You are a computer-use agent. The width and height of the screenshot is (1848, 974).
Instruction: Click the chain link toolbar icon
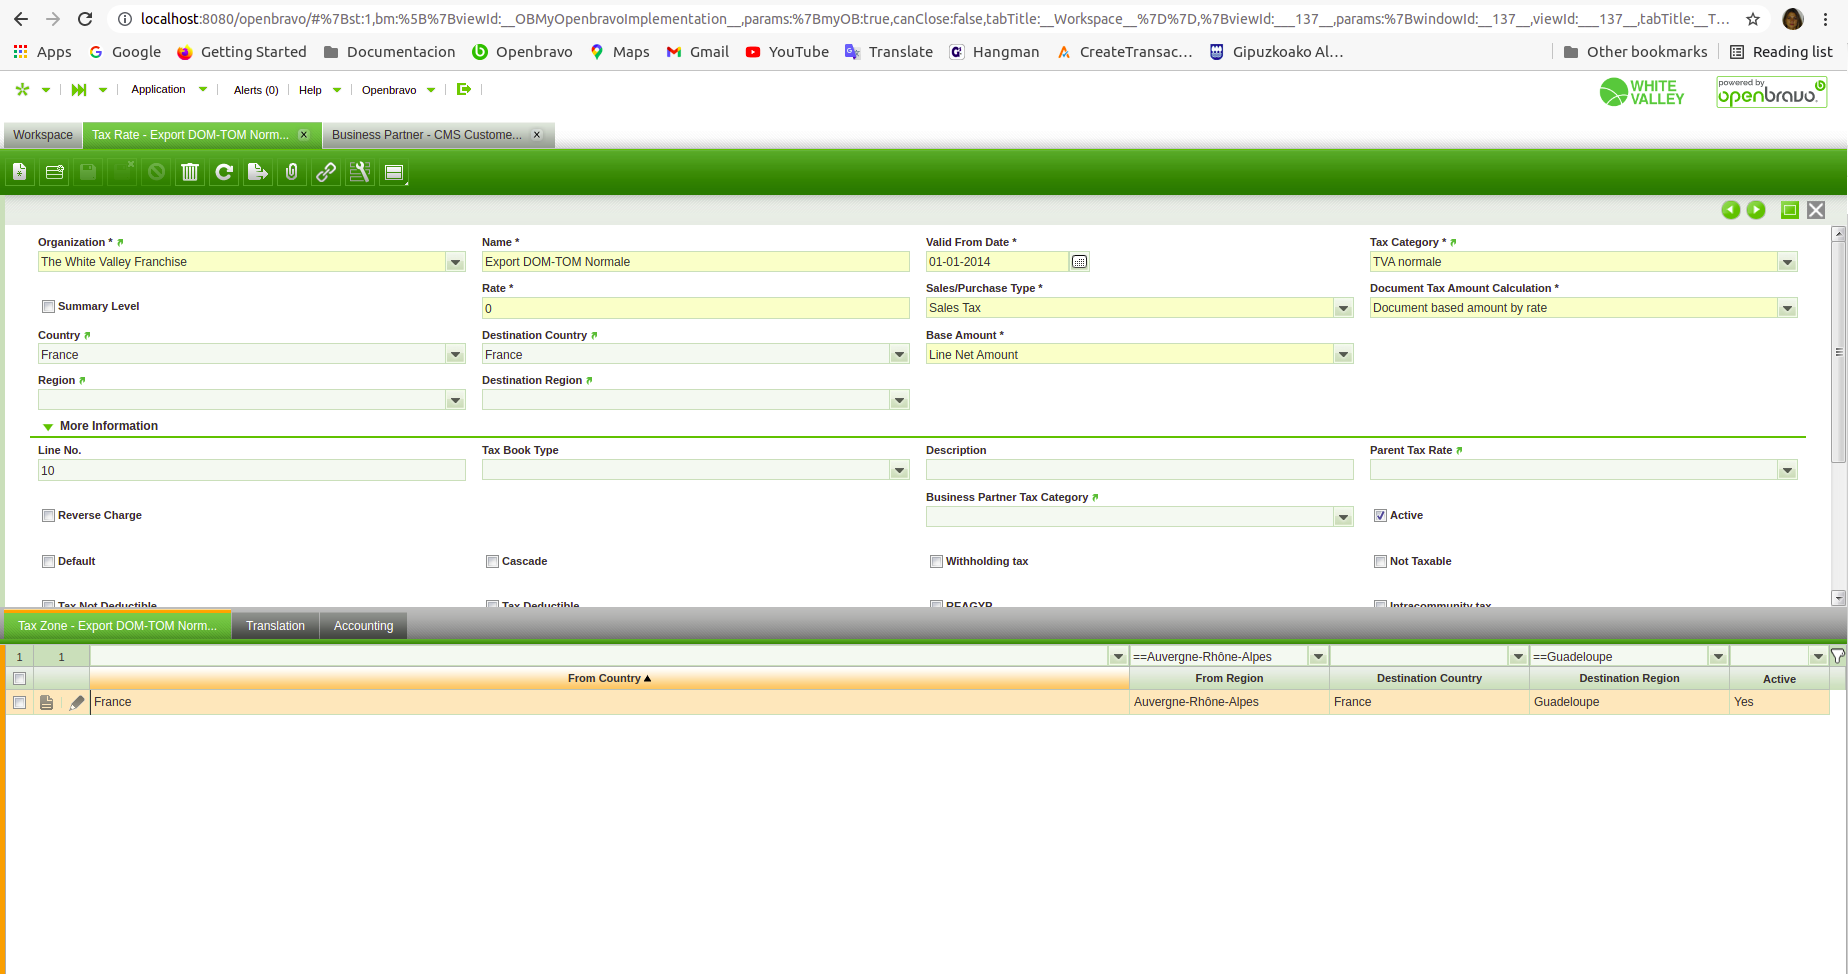[x=326, y=173]
